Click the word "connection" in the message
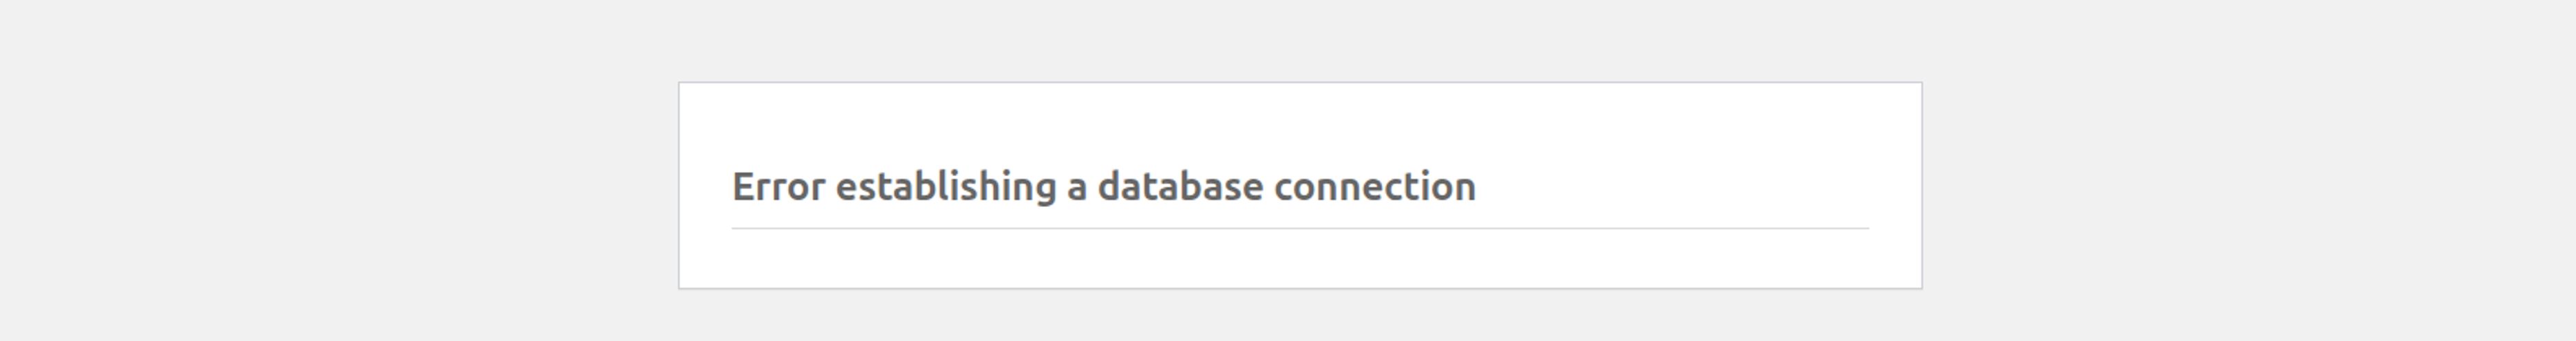The width and height of the screenshot is (2576, 341). click(1374, 187)
